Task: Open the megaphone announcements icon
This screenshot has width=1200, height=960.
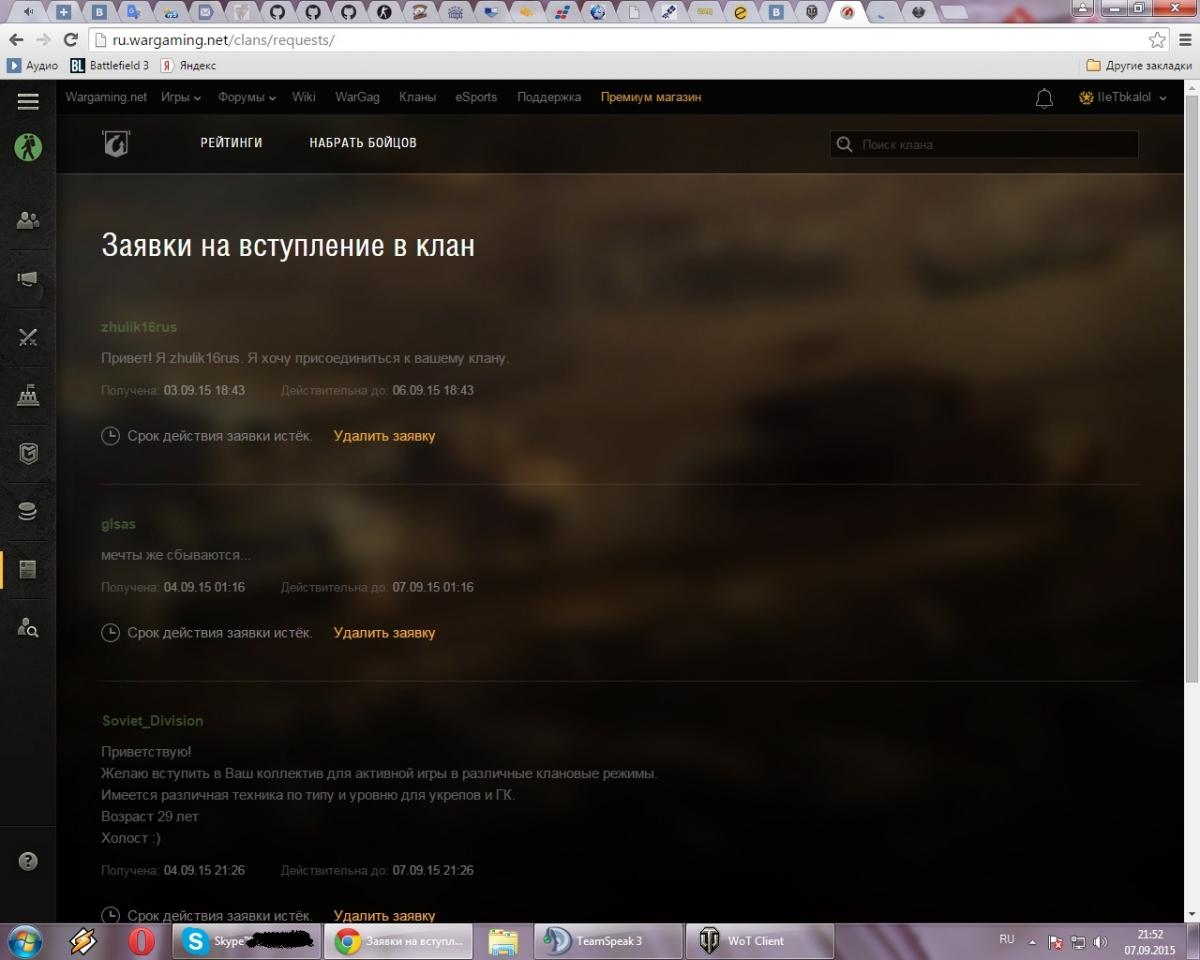Action: (x=28, y=279)
